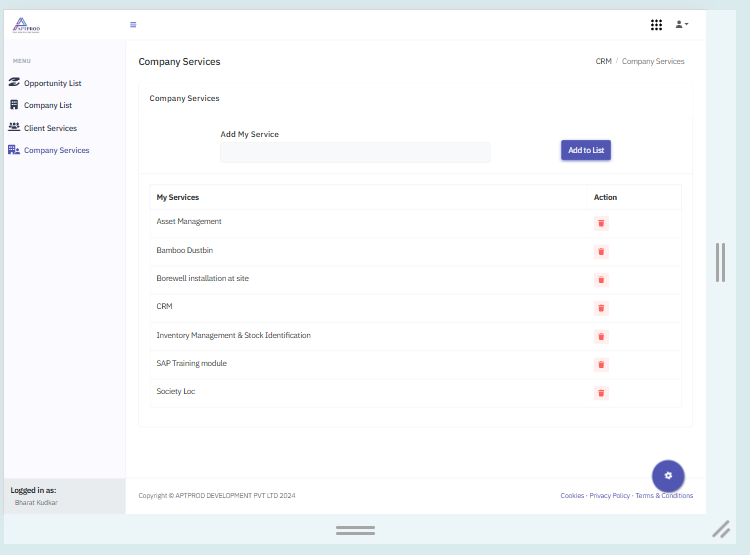The height and width of the screenshot is (555, 750).
Task: Delete the Bamboo Dustbin service
Action: tap(601, 251)
